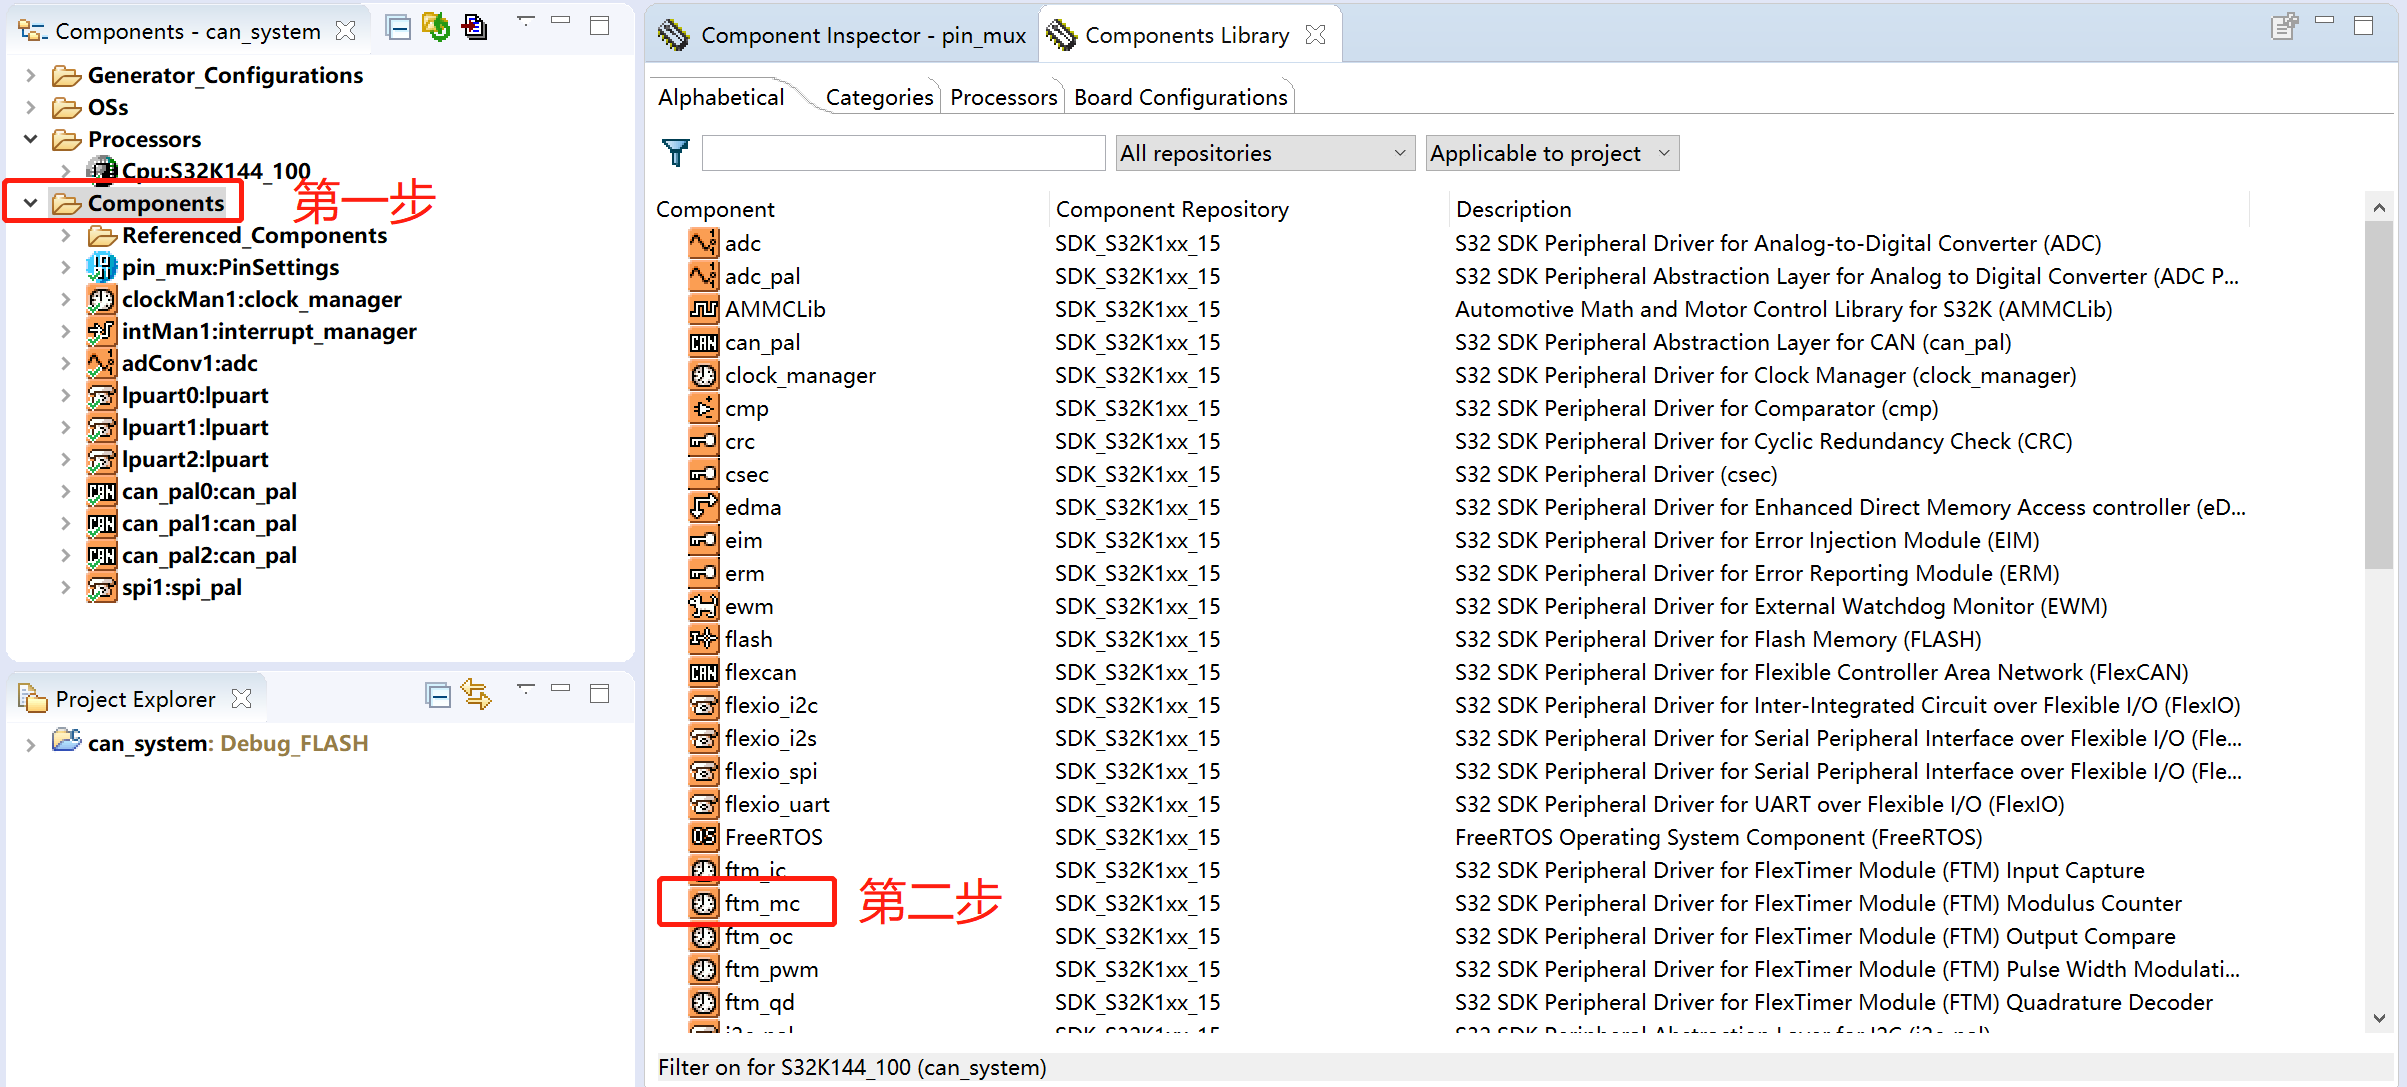2407x1087 pixels.
Task: Click the pin_mux:PinSettings icon in the tree
Action: point(101,267)
